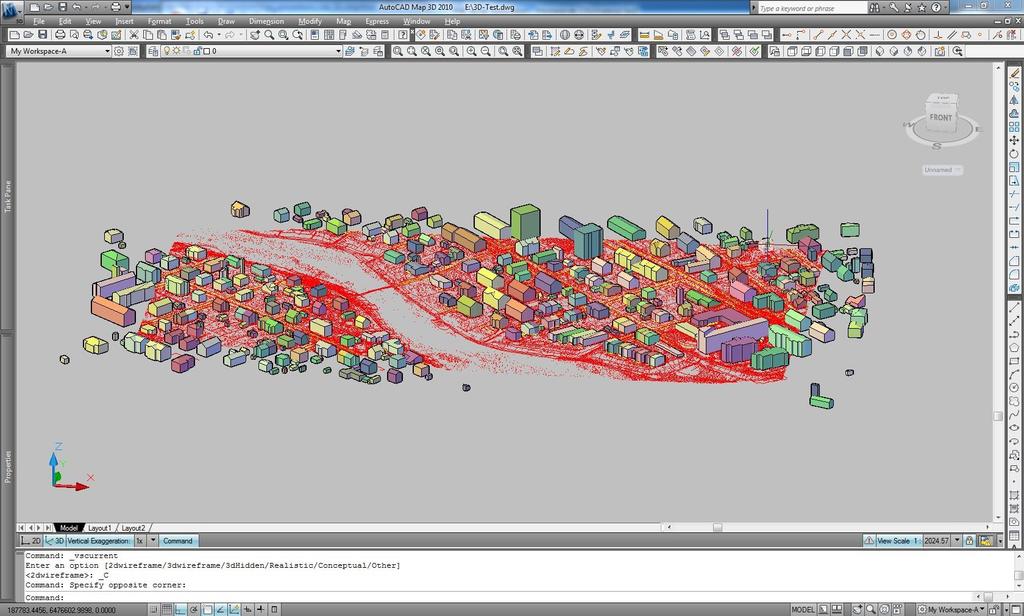This screenshot has height=616, width=1024.
Task: Click the coordinates readout in the status bar
Action: 62,610
